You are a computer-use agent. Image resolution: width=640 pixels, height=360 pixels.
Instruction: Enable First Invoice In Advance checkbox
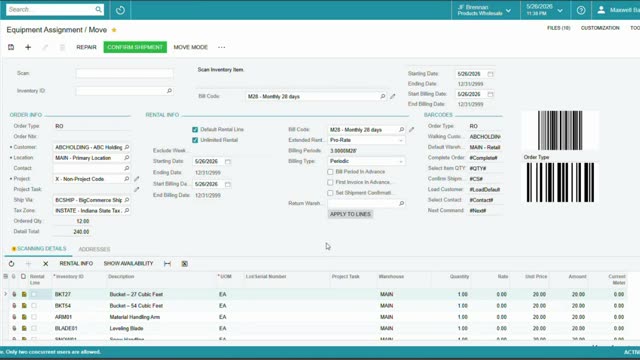(x=330, y=182)
